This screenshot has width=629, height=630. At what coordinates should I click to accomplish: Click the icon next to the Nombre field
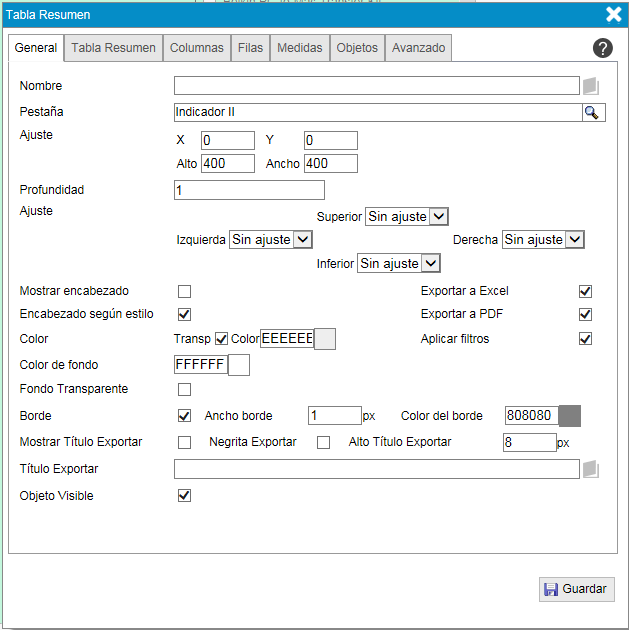[x=591, y=86]
